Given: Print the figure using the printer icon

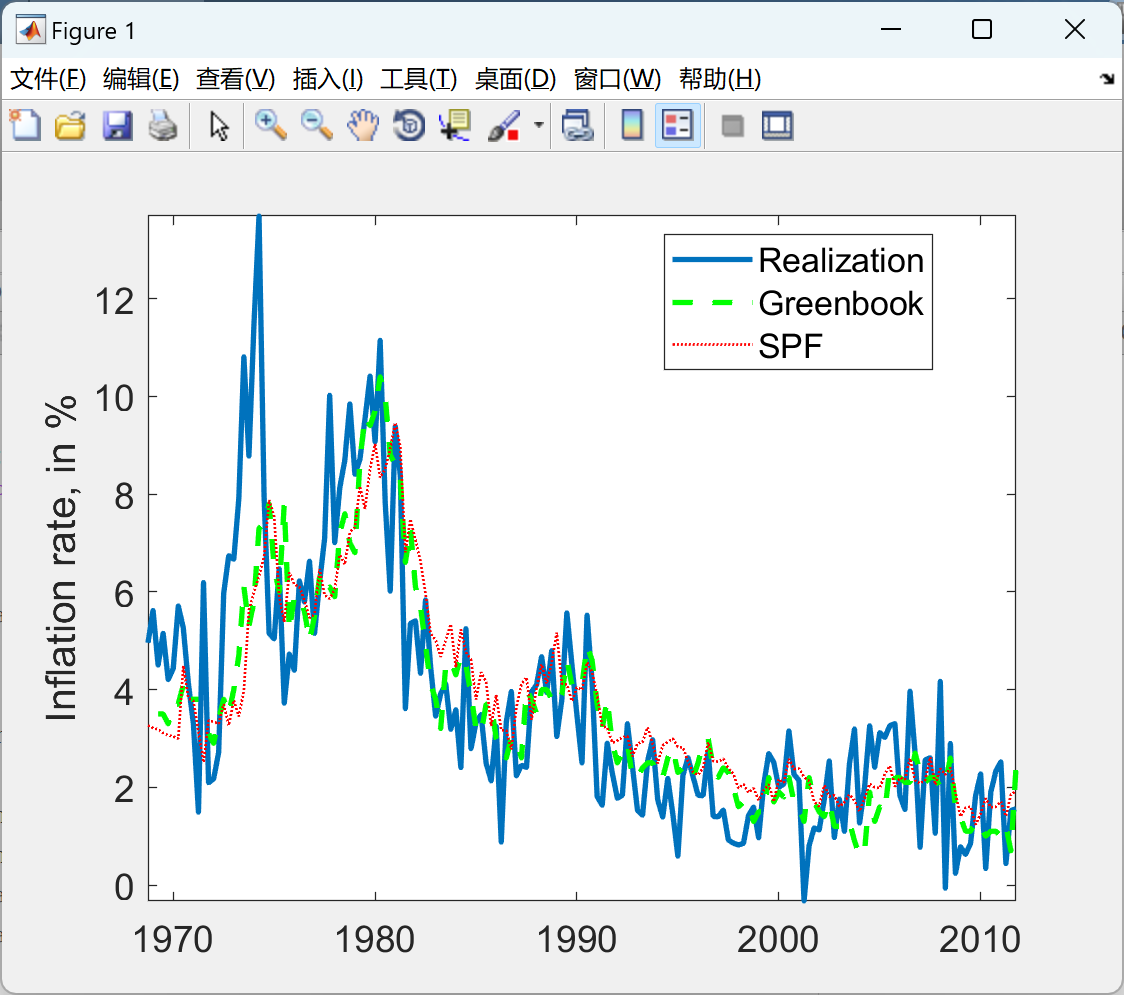Looking at the screenshot, I should point(163,126).
